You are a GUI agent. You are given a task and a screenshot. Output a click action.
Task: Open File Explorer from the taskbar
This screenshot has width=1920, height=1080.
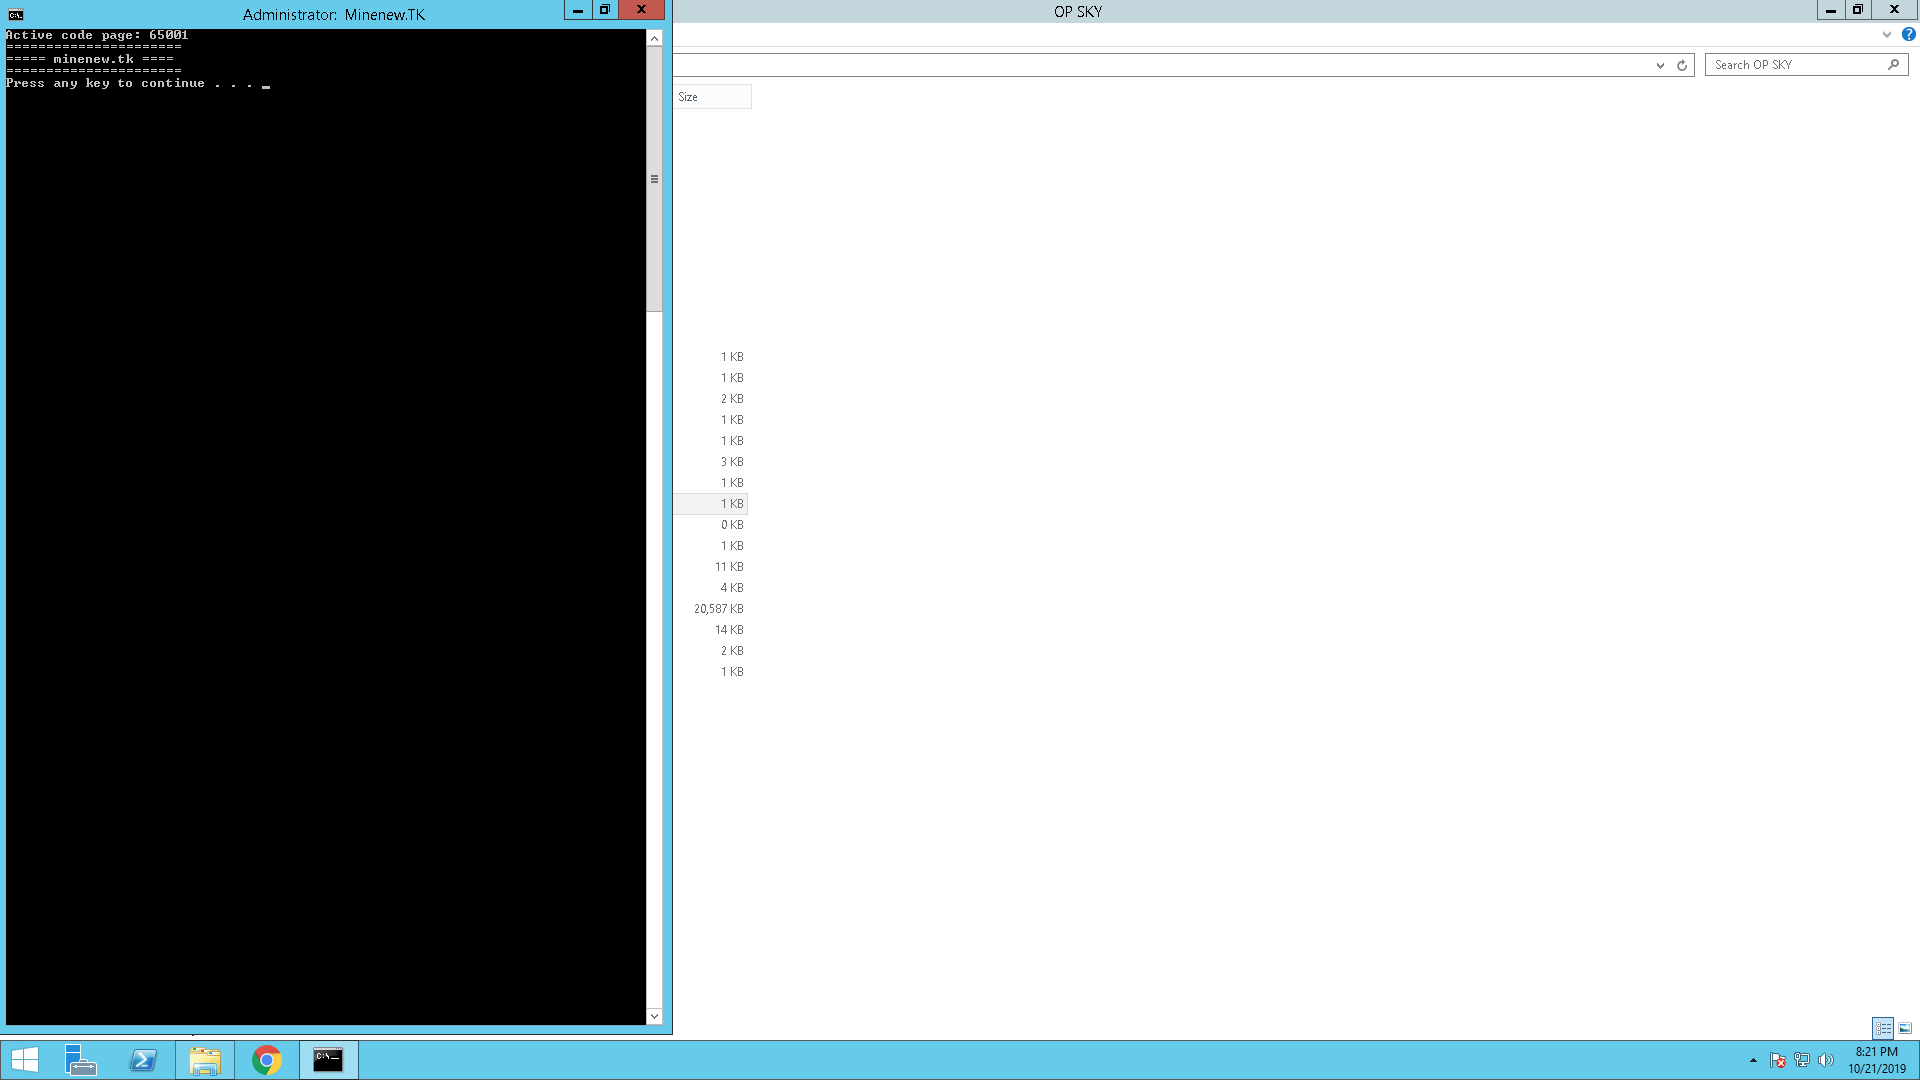pyautogui.click(x=205, y=1060)
